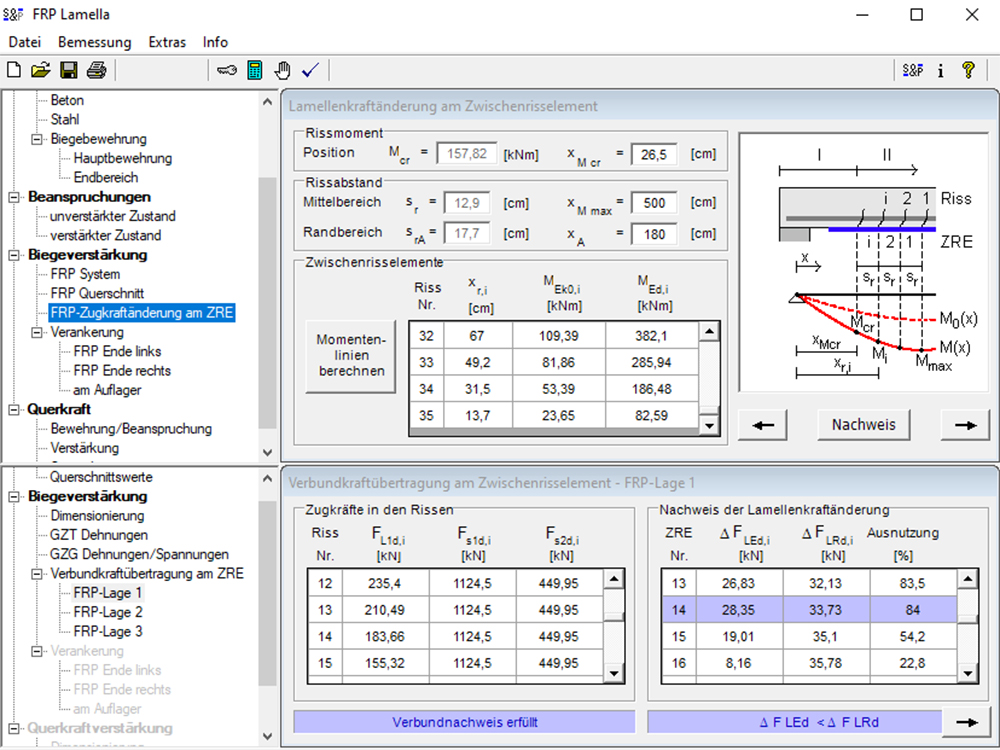Image resolution: width=1000 pixels, height=750 pixels.
Task: Open the Extras menu
Action: [167, 42]
